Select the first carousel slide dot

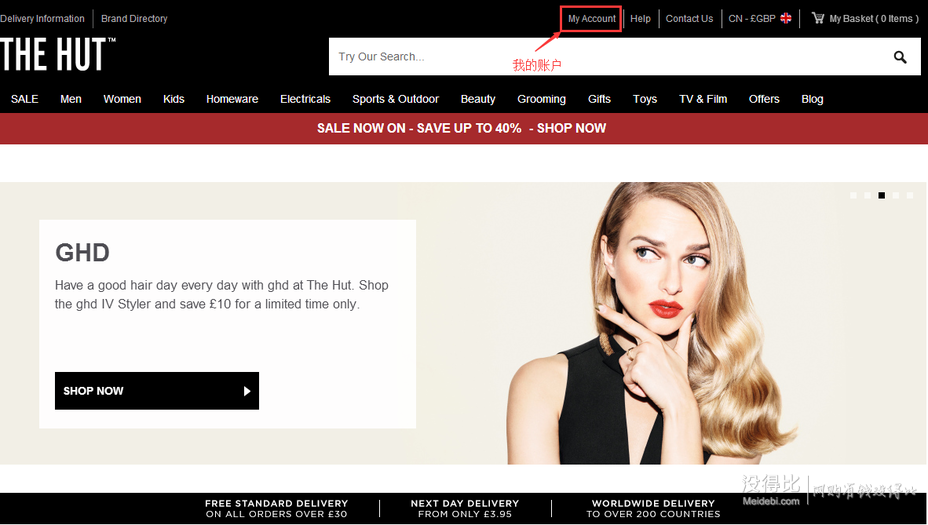(x=853, y=195)
